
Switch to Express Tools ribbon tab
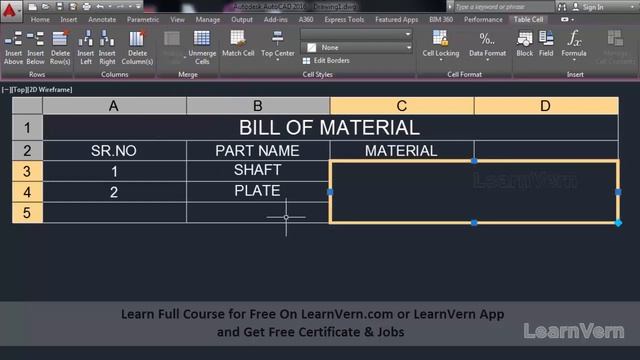[x=344, y=20]
